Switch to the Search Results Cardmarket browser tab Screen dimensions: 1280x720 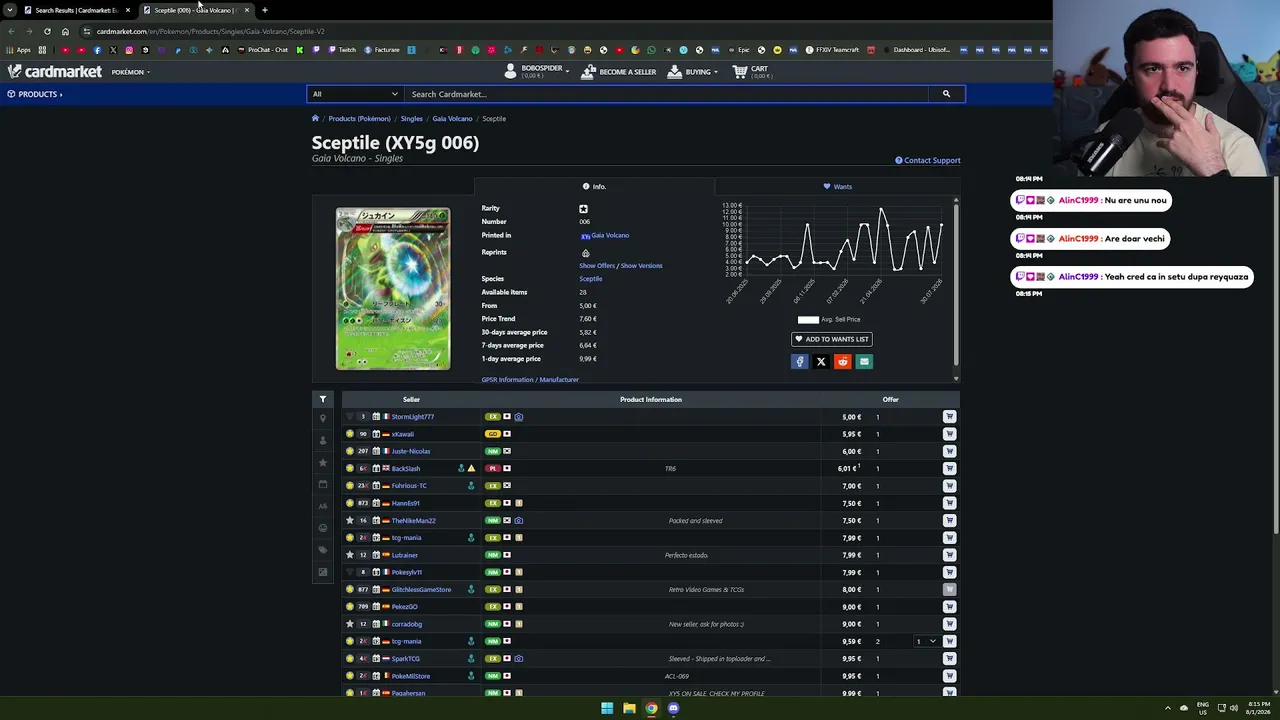click(78, 10)
